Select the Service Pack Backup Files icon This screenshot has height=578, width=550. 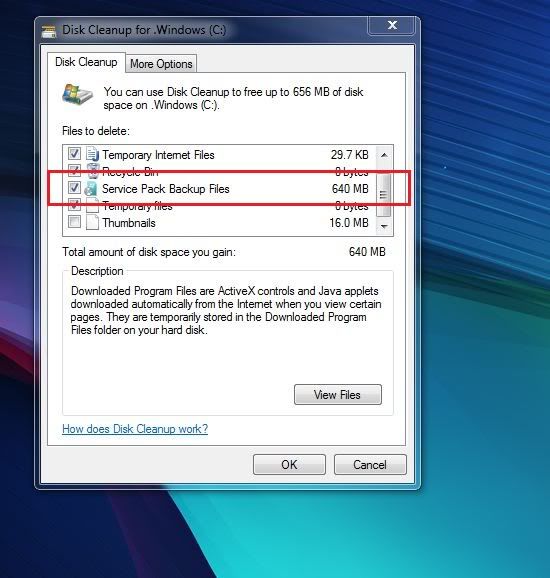91,188
